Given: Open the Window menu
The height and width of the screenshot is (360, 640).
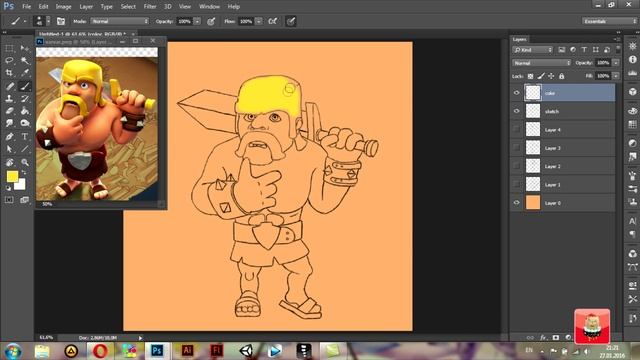Looking at the screenshot, I should click(x=209, y=7).
